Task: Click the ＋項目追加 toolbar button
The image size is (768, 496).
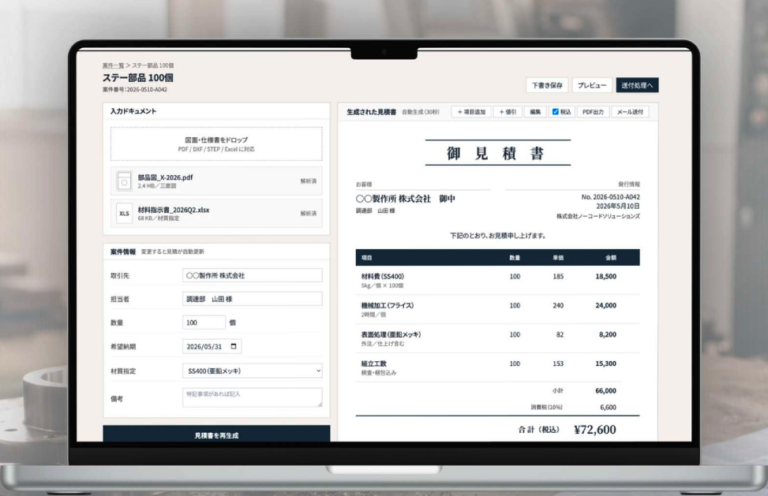Action: 471,112
